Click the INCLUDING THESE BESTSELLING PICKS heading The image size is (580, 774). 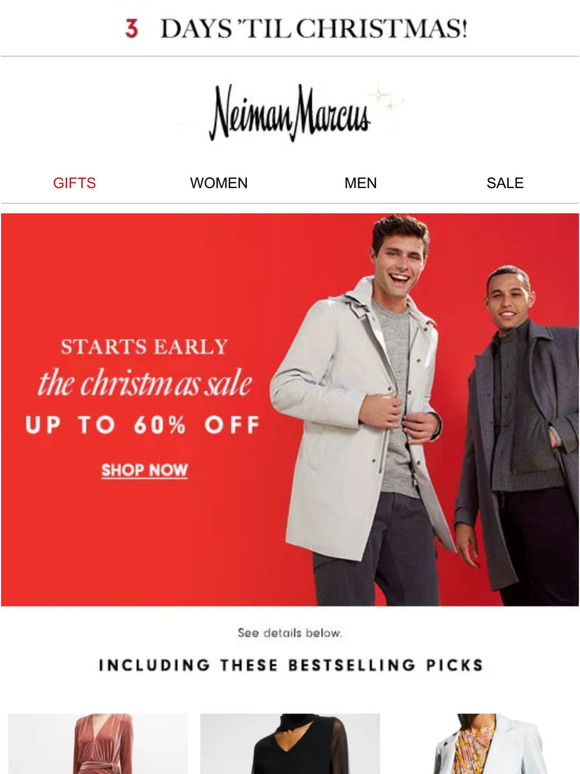click(x=291, y=665)
